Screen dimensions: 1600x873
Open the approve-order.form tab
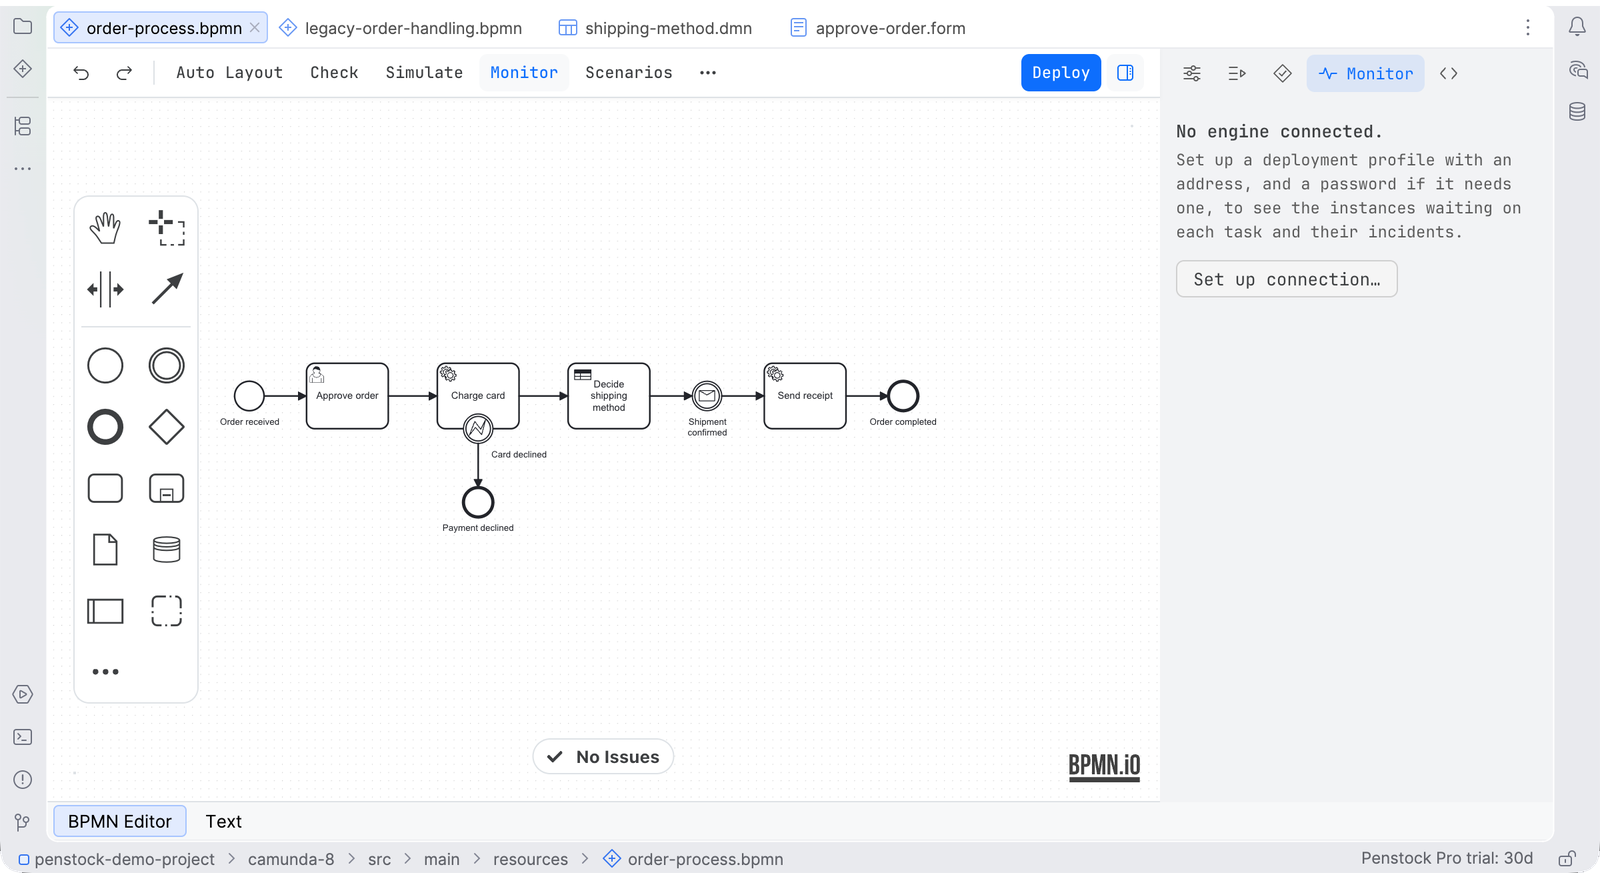coord(878,28)
